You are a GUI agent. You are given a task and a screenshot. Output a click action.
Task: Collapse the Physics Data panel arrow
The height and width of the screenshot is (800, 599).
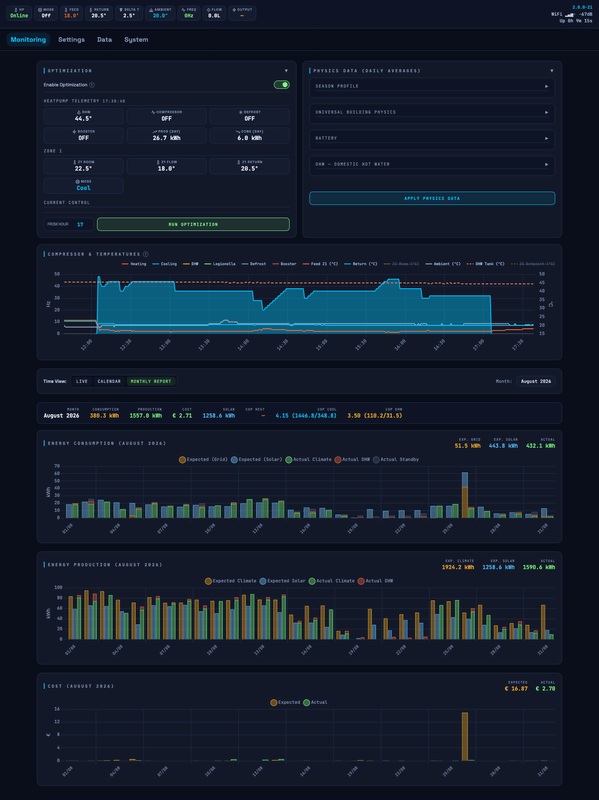pyautogui.click(x=552, y=71)
